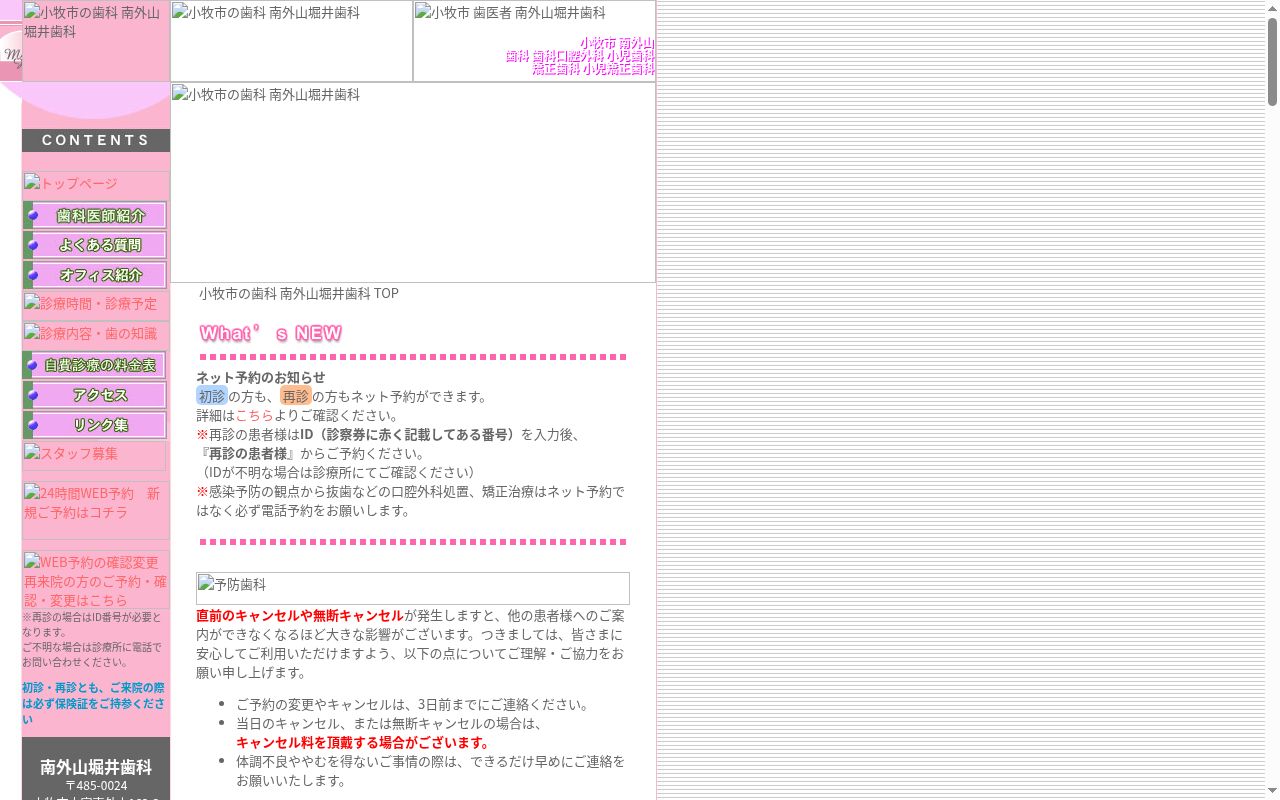
Task: Open WEB予約の確認変更 rebooking link
Action: tap(95, 581)
